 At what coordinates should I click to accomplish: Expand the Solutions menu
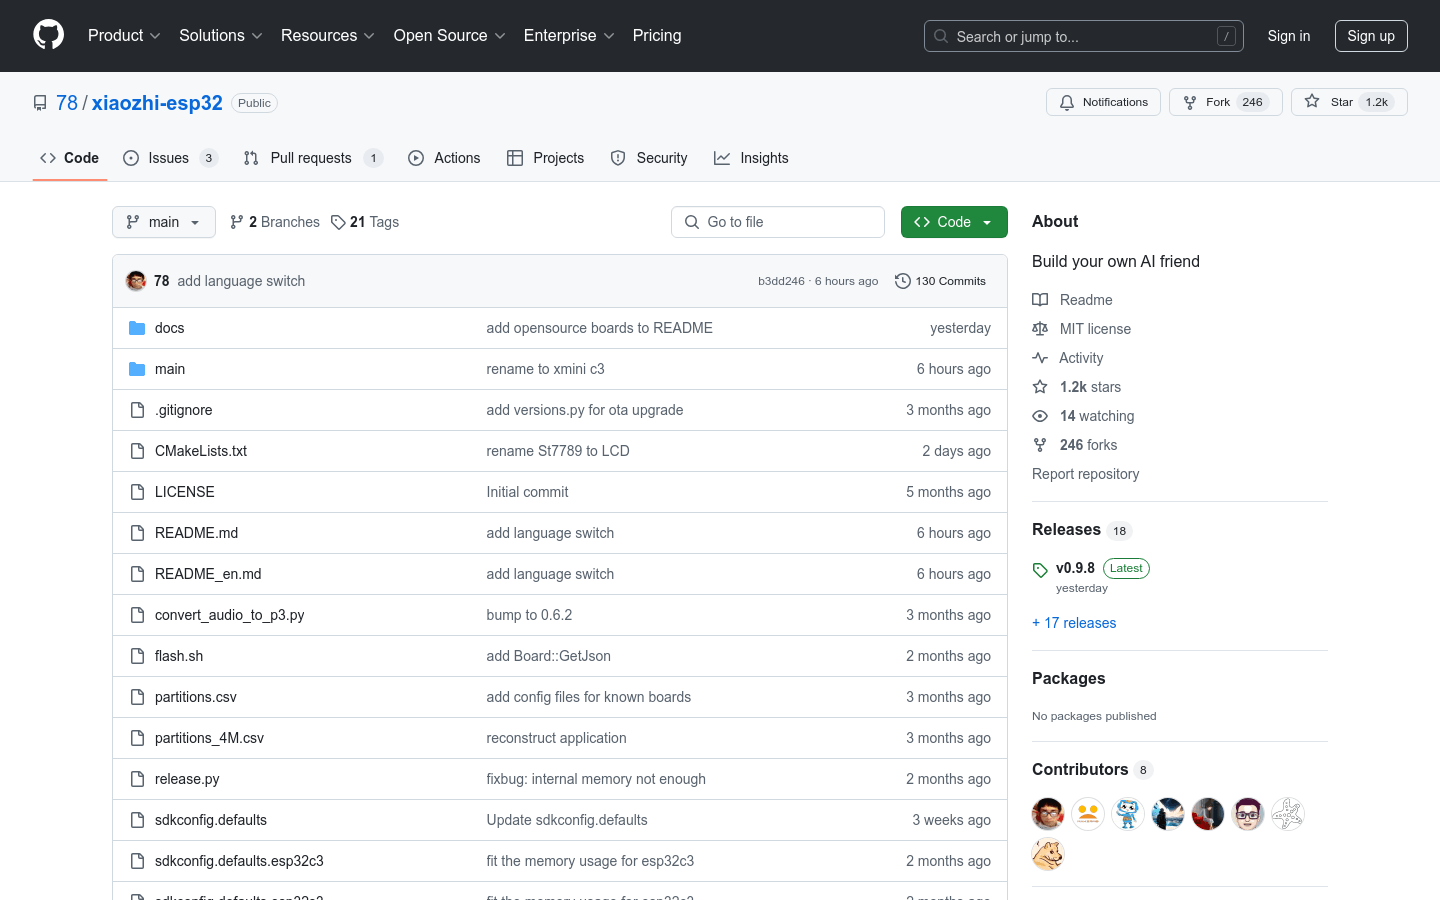pyautogui.click(x=221, y=35)
